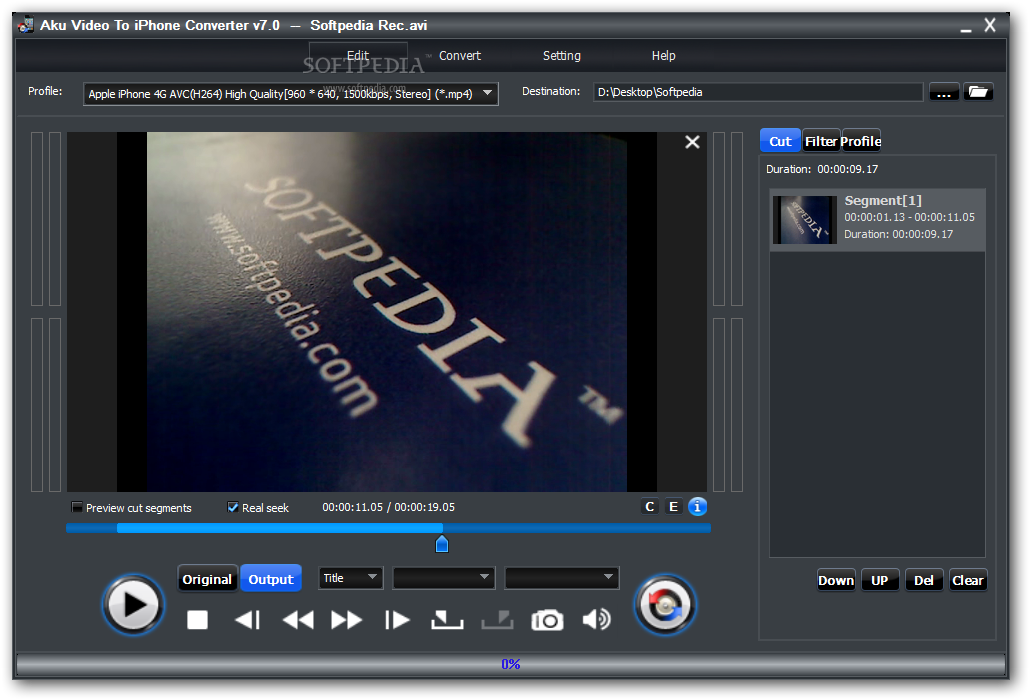Open the middle empty dropdown beside Title
Image resolution: width=1030 pixels, height=700 pixels.
(443, 578)
